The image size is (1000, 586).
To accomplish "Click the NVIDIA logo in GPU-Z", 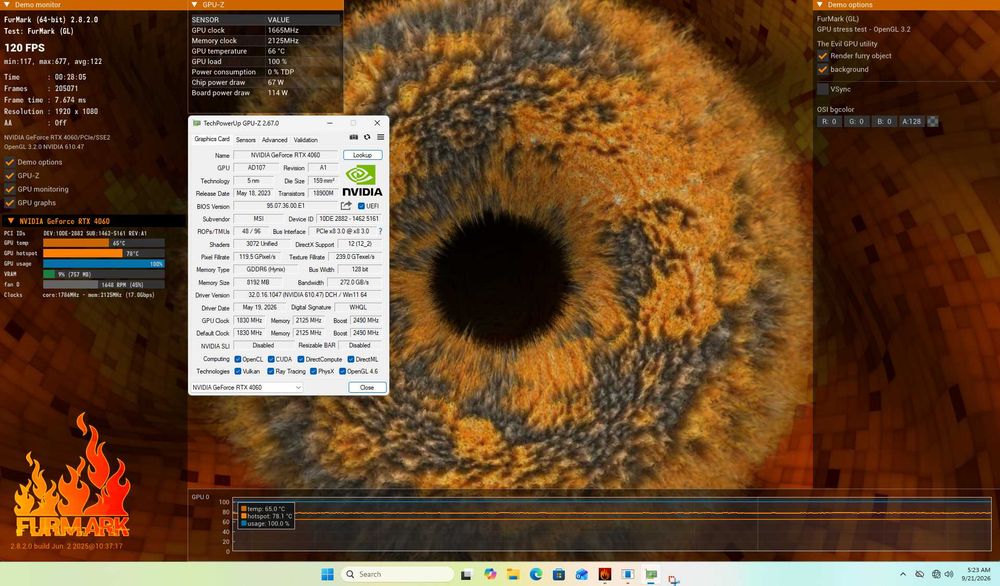I will click(362, 181).
